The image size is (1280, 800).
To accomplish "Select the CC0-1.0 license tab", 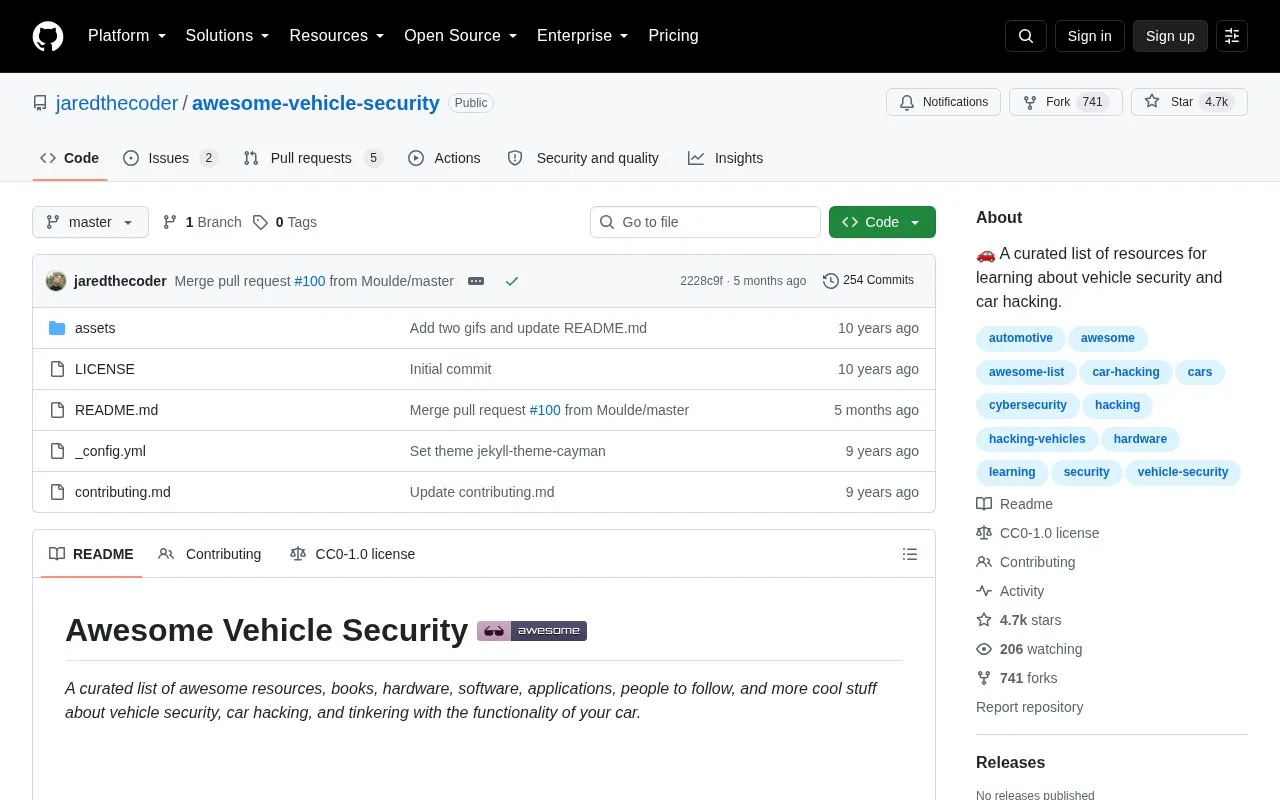I will [x=352, y=554].
